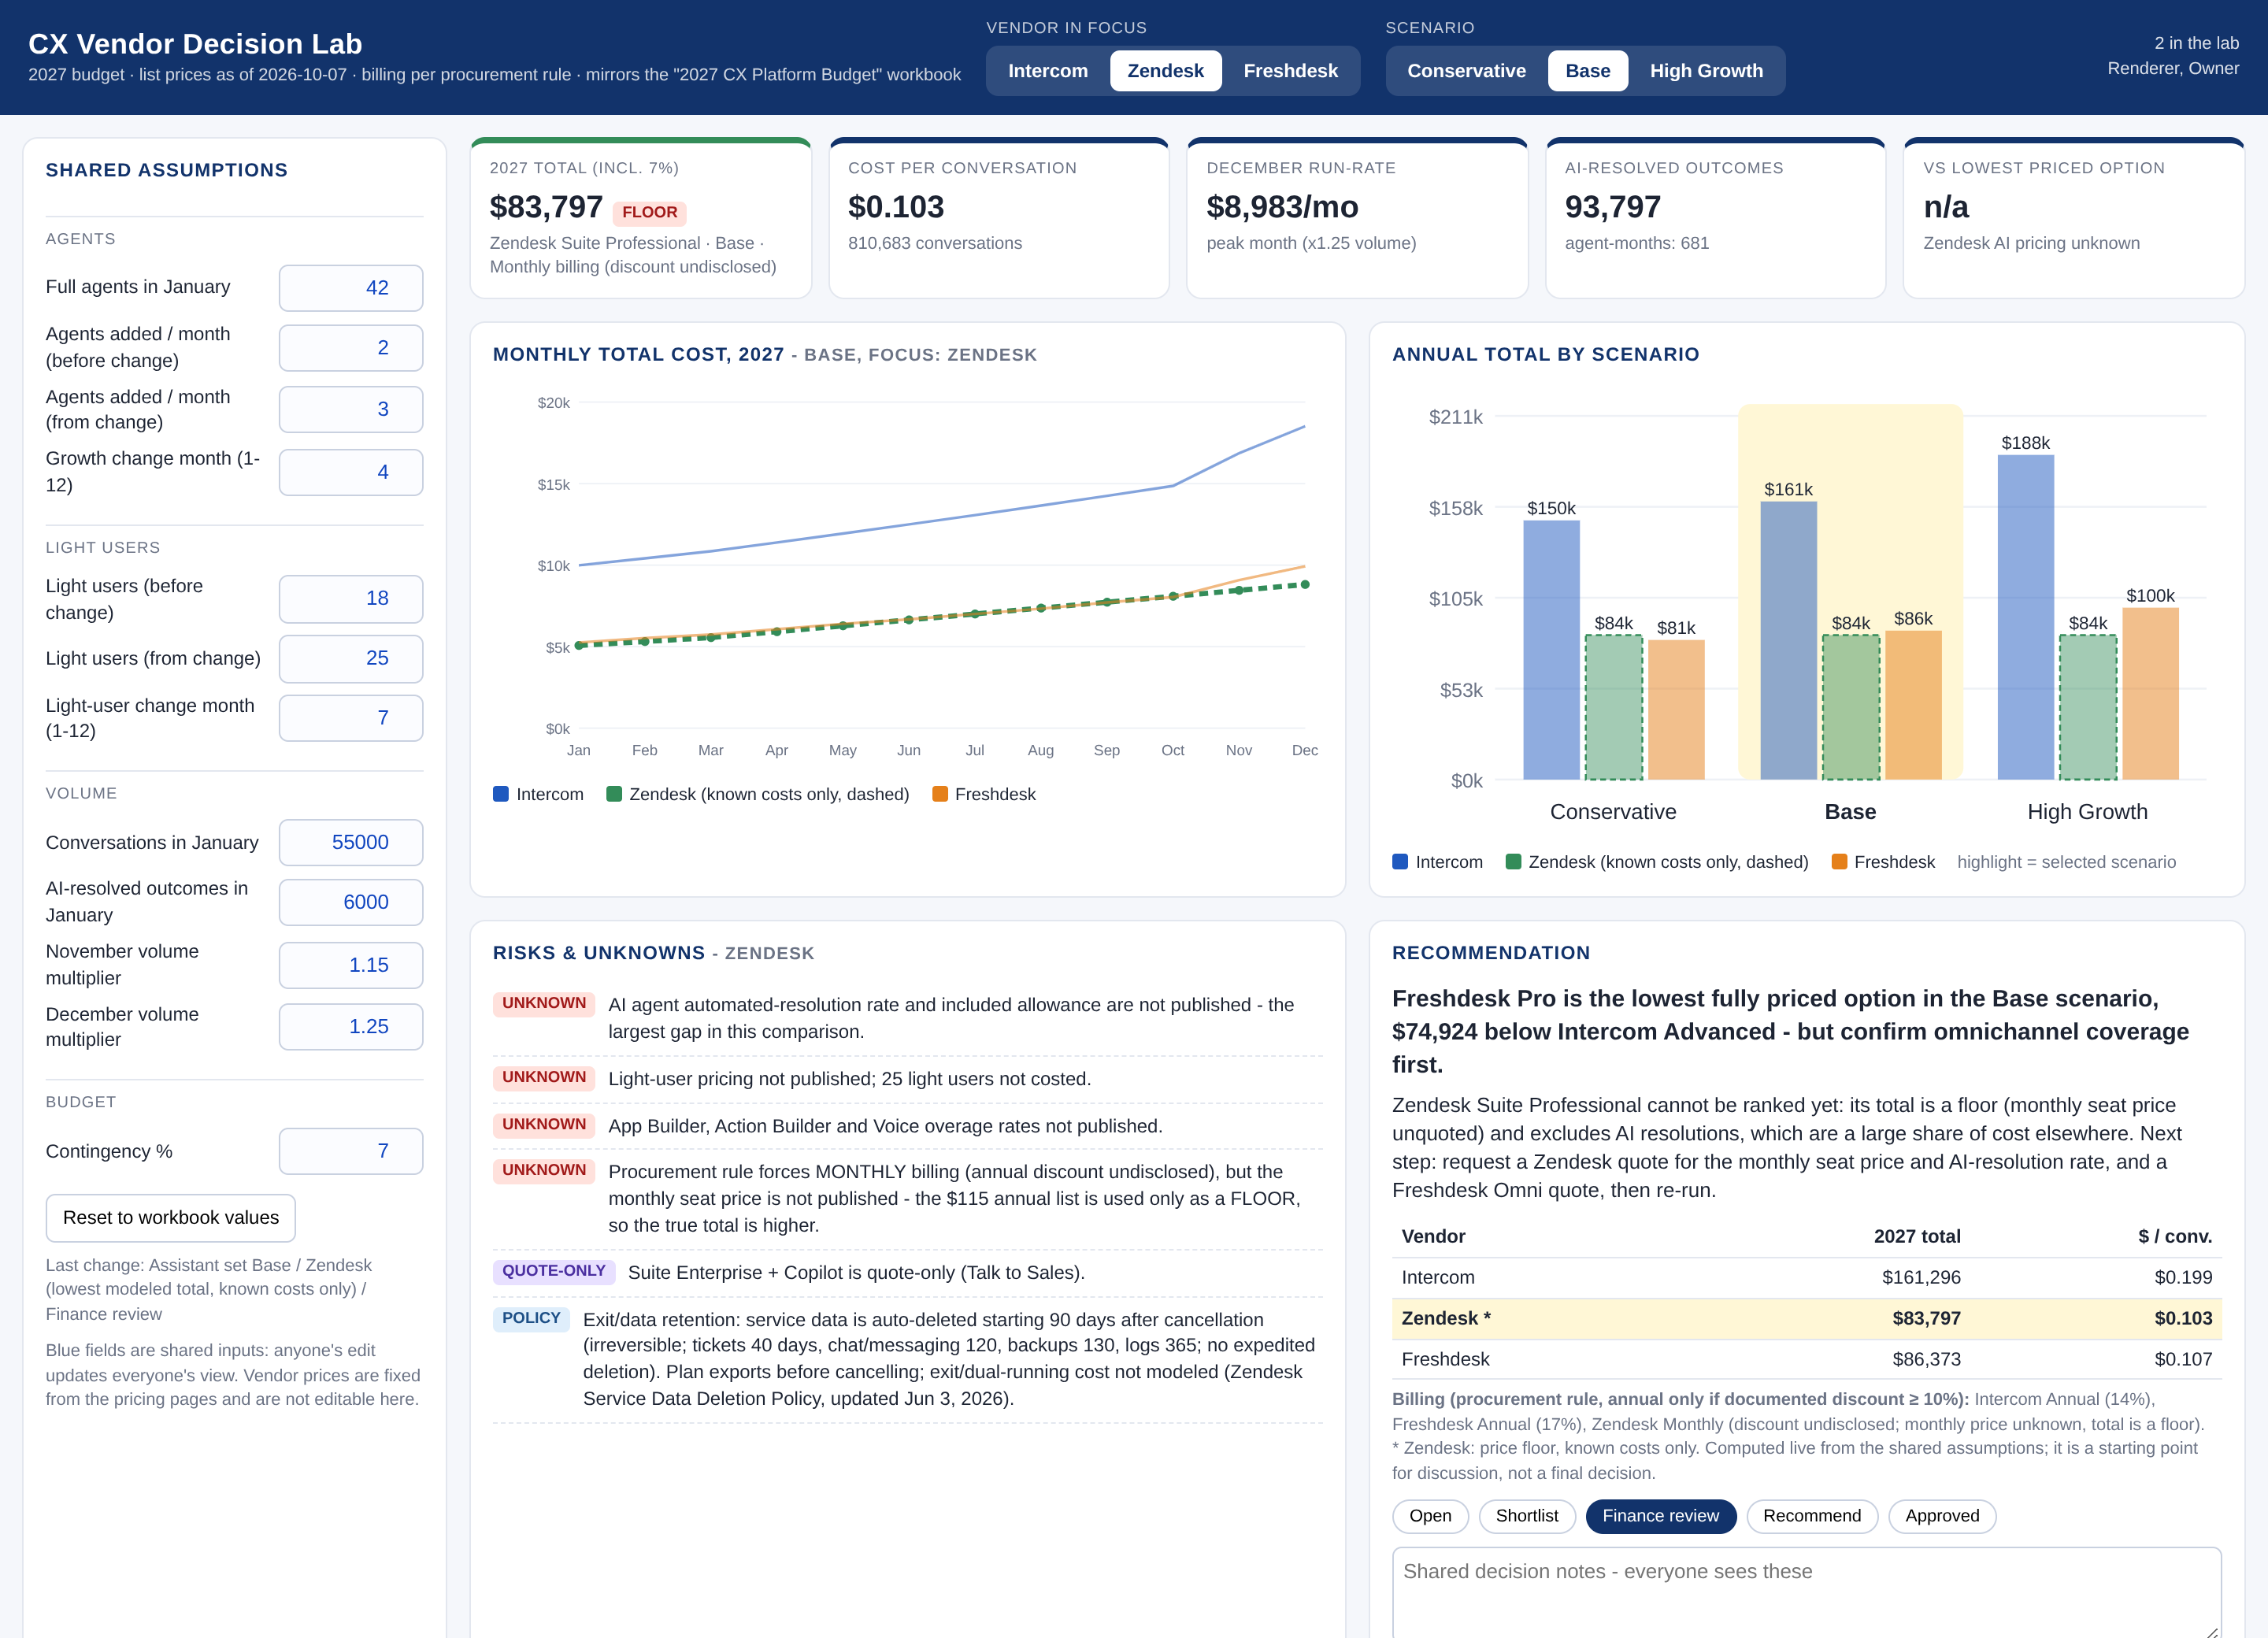2268x1638 pixels.
Task: Edit the Growth change month field
Action: (x=351, y=472)
